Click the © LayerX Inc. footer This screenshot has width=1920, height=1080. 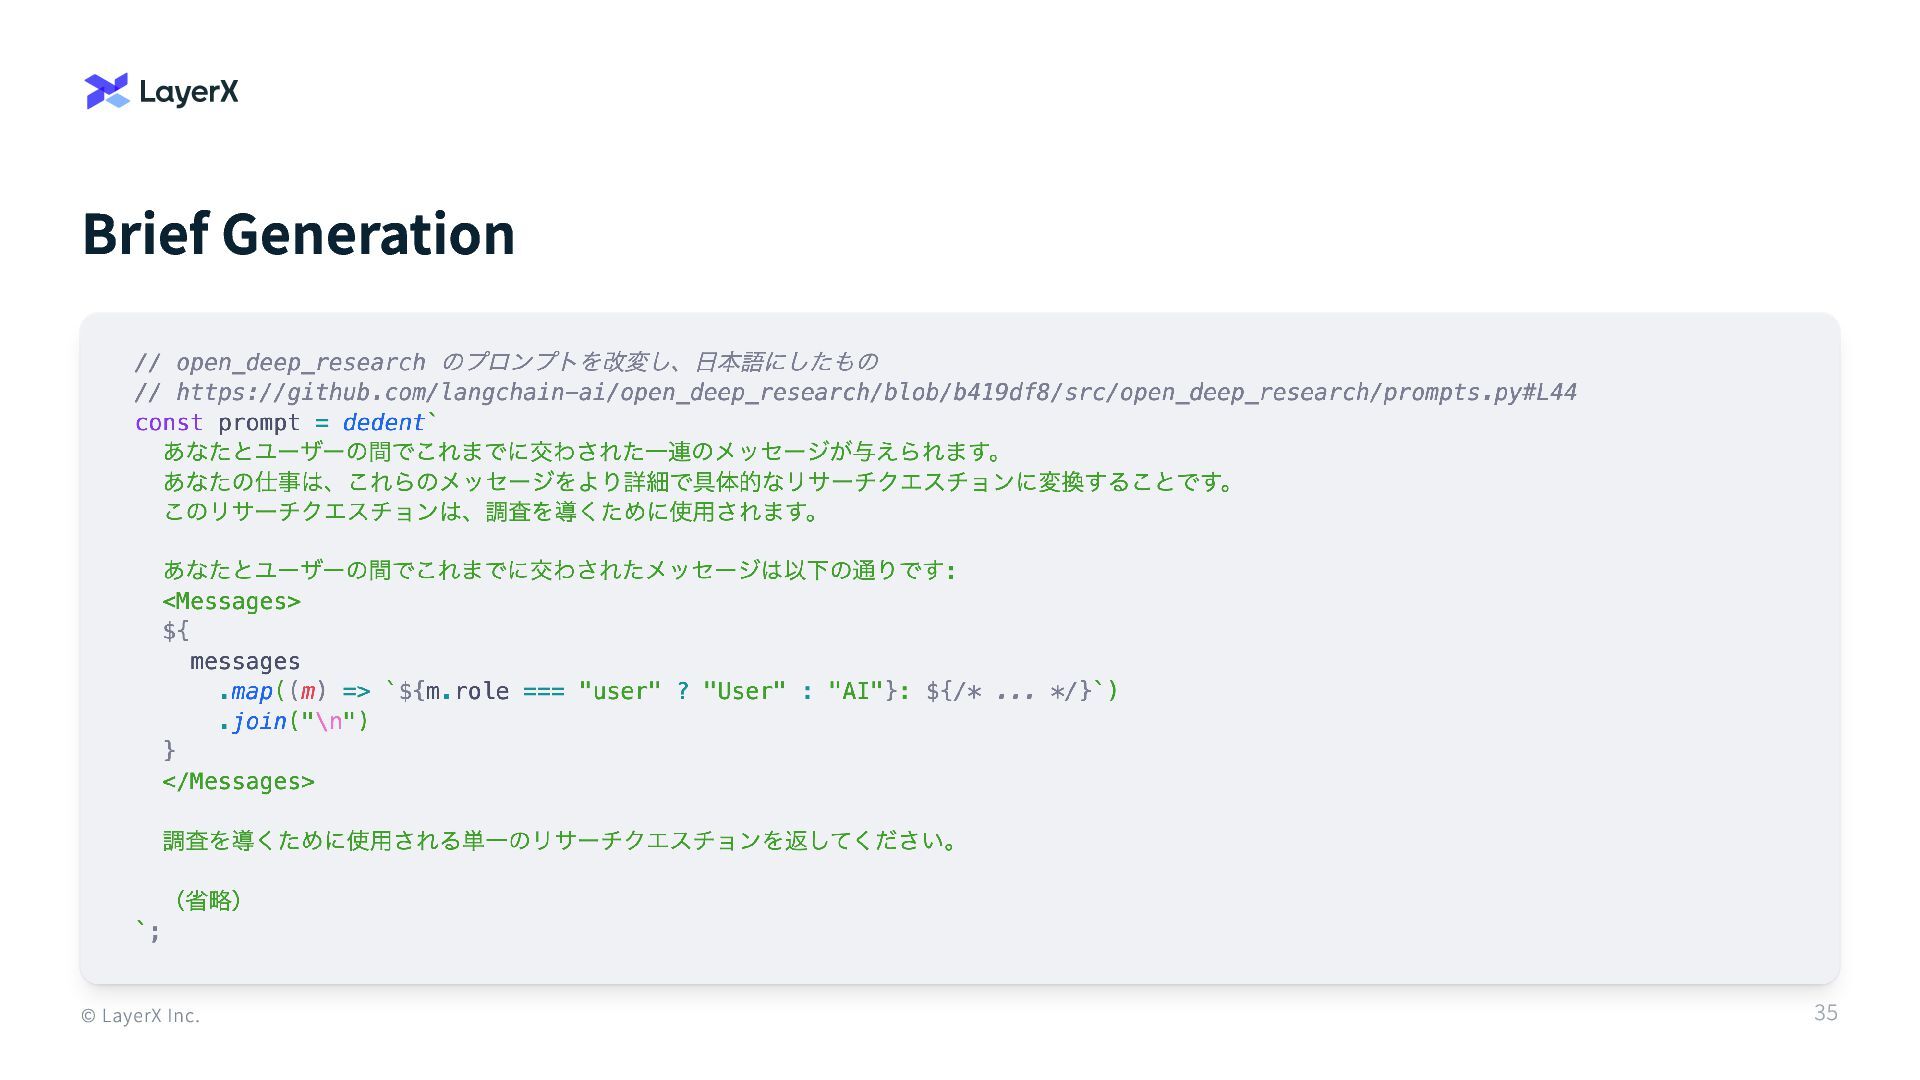pyautogui.click(x=140, y=1016)
